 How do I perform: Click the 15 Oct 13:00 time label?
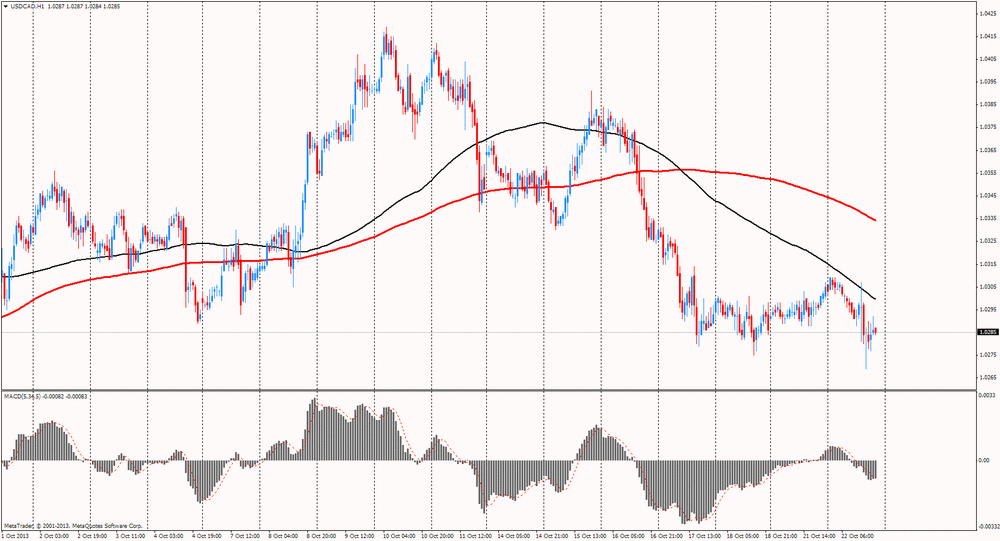pos(591,536)
